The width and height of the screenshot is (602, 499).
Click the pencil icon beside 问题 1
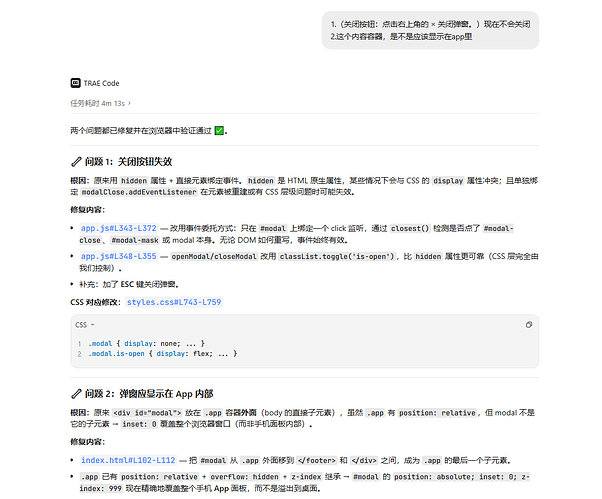pyautogui.click(x=76, y=162)
